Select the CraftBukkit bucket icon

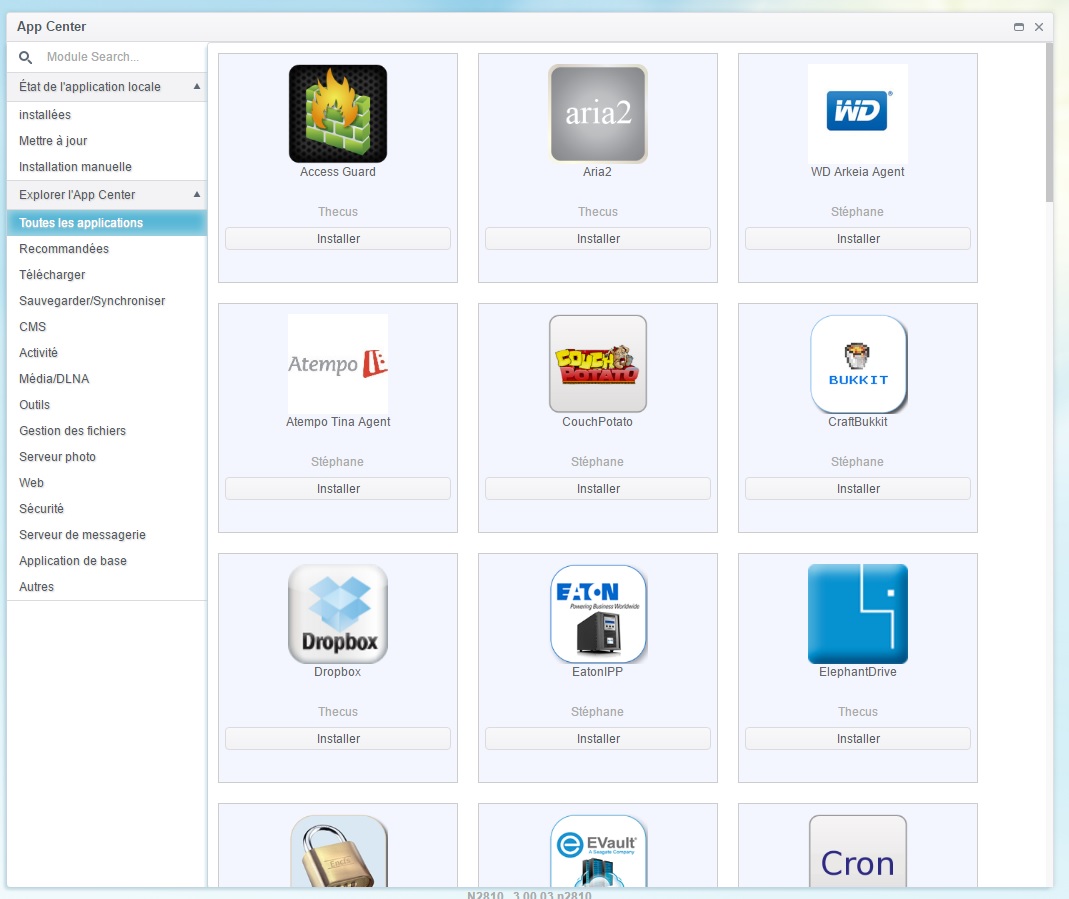pyautogui.click(x=858, y=363)
